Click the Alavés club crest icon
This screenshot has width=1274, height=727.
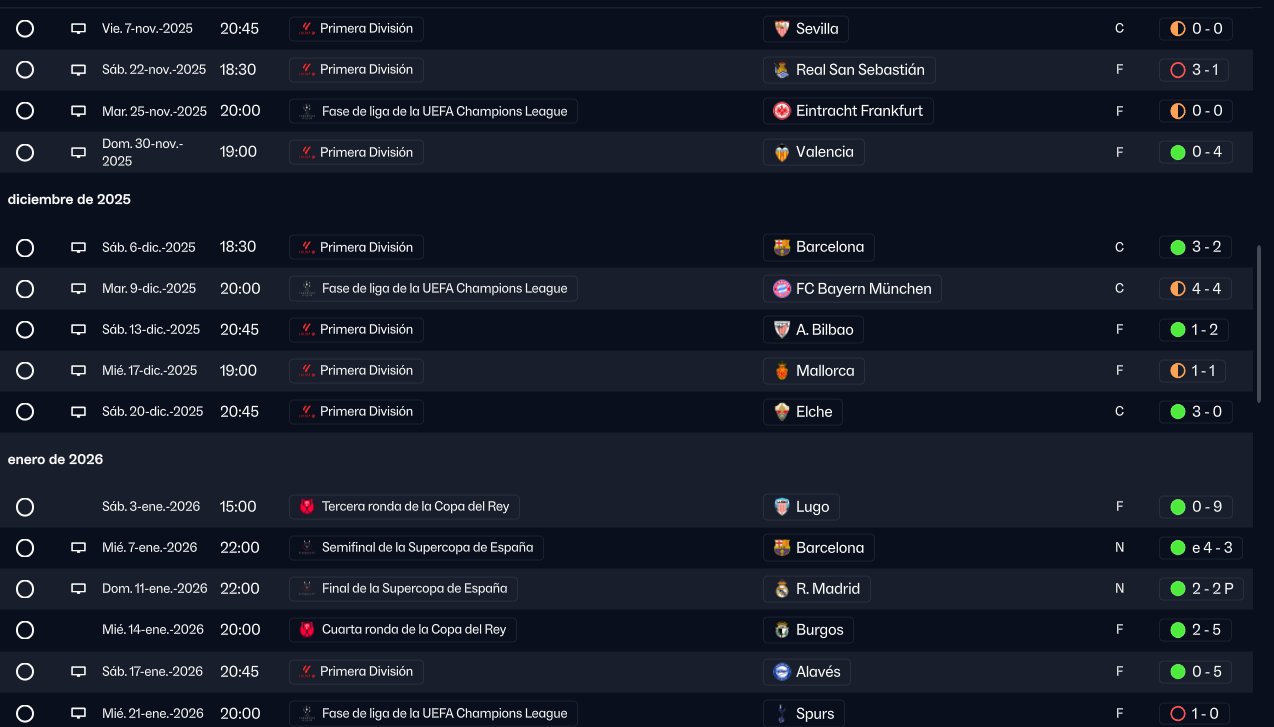click(782, 672)
